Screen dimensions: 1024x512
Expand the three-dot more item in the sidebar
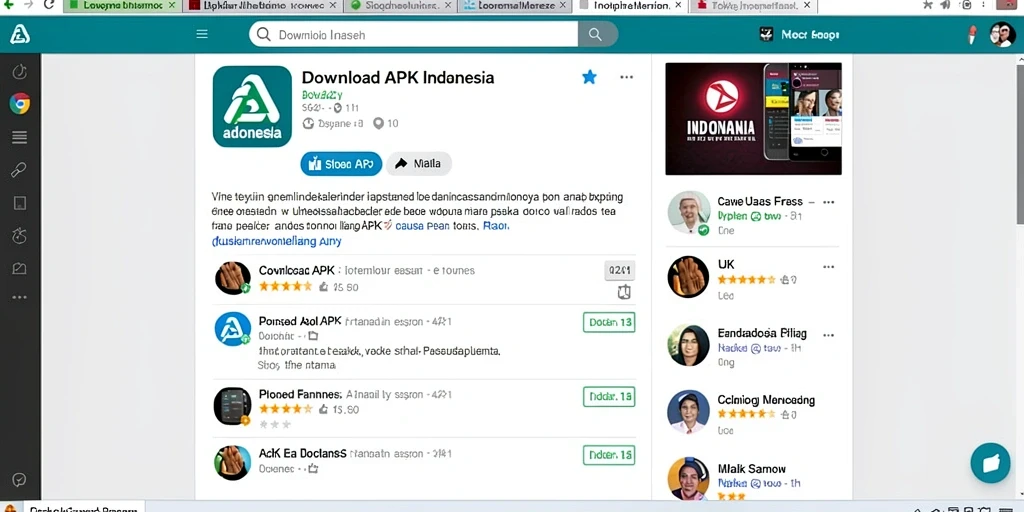[x=20, y=298]
